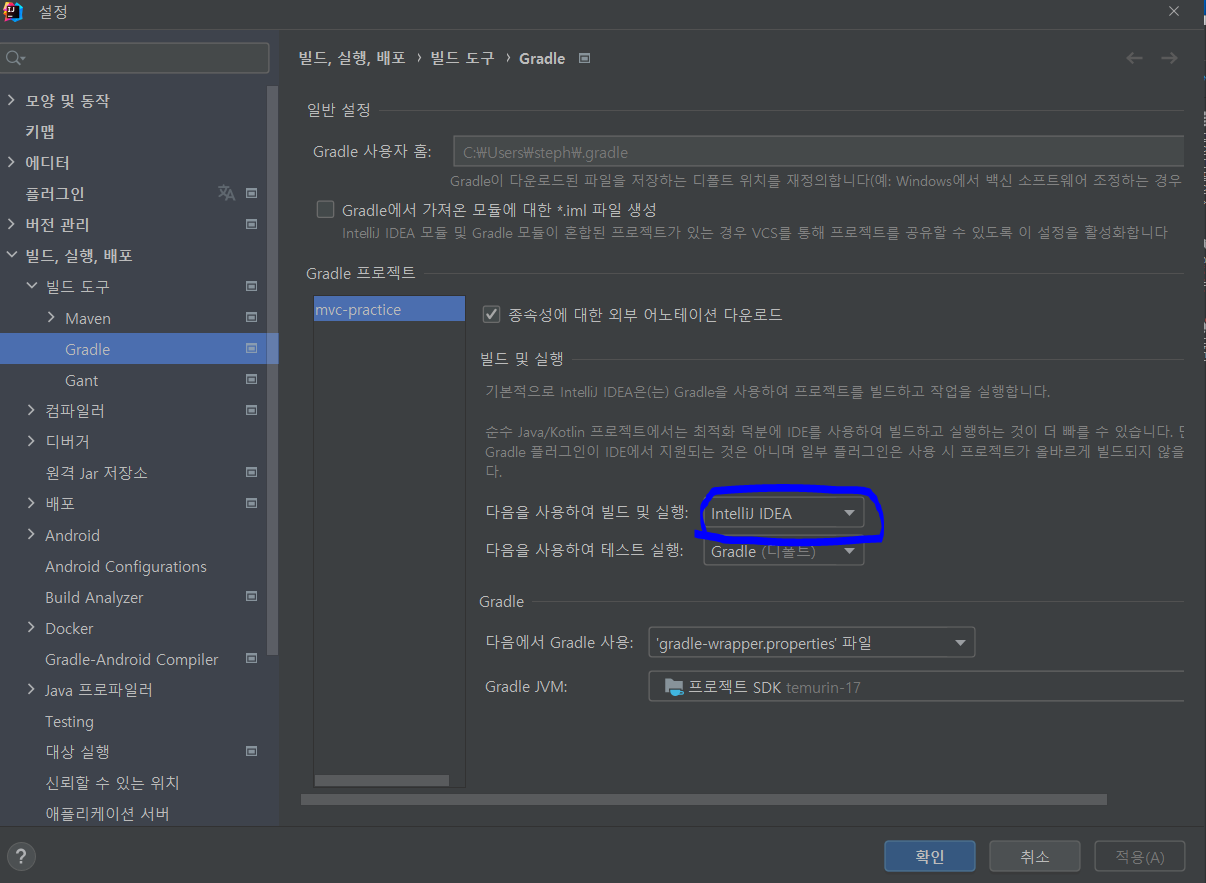Expand the Maven node
The width and height of the screenshot is (1206, 883).
[x=52, y=317]
